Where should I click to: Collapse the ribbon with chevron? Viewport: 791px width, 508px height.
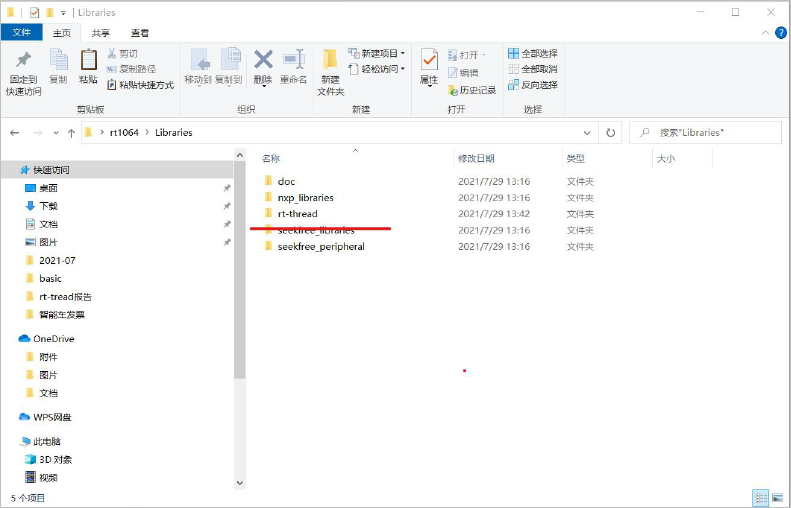click(x=765, y=33)
